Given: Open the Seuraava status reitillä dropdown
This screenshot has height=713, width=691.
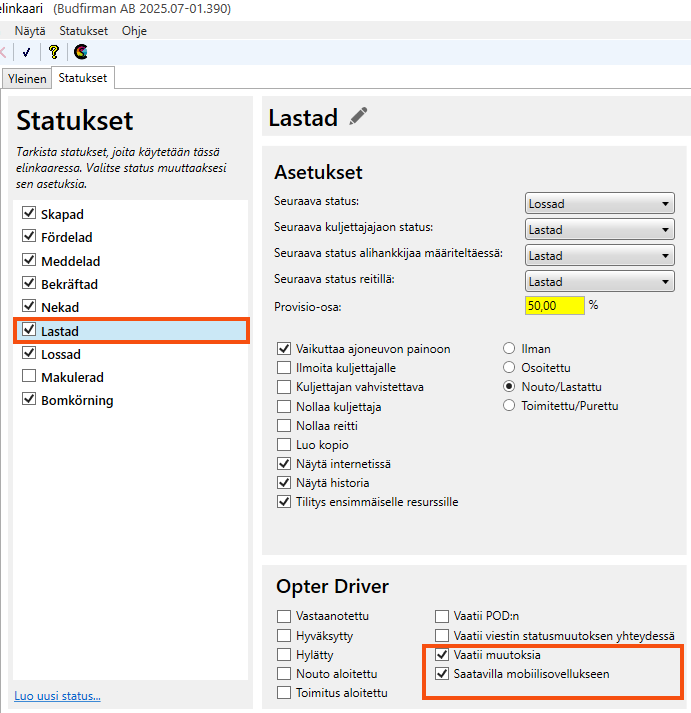Looking at the screenshot, I should [599, 282].
